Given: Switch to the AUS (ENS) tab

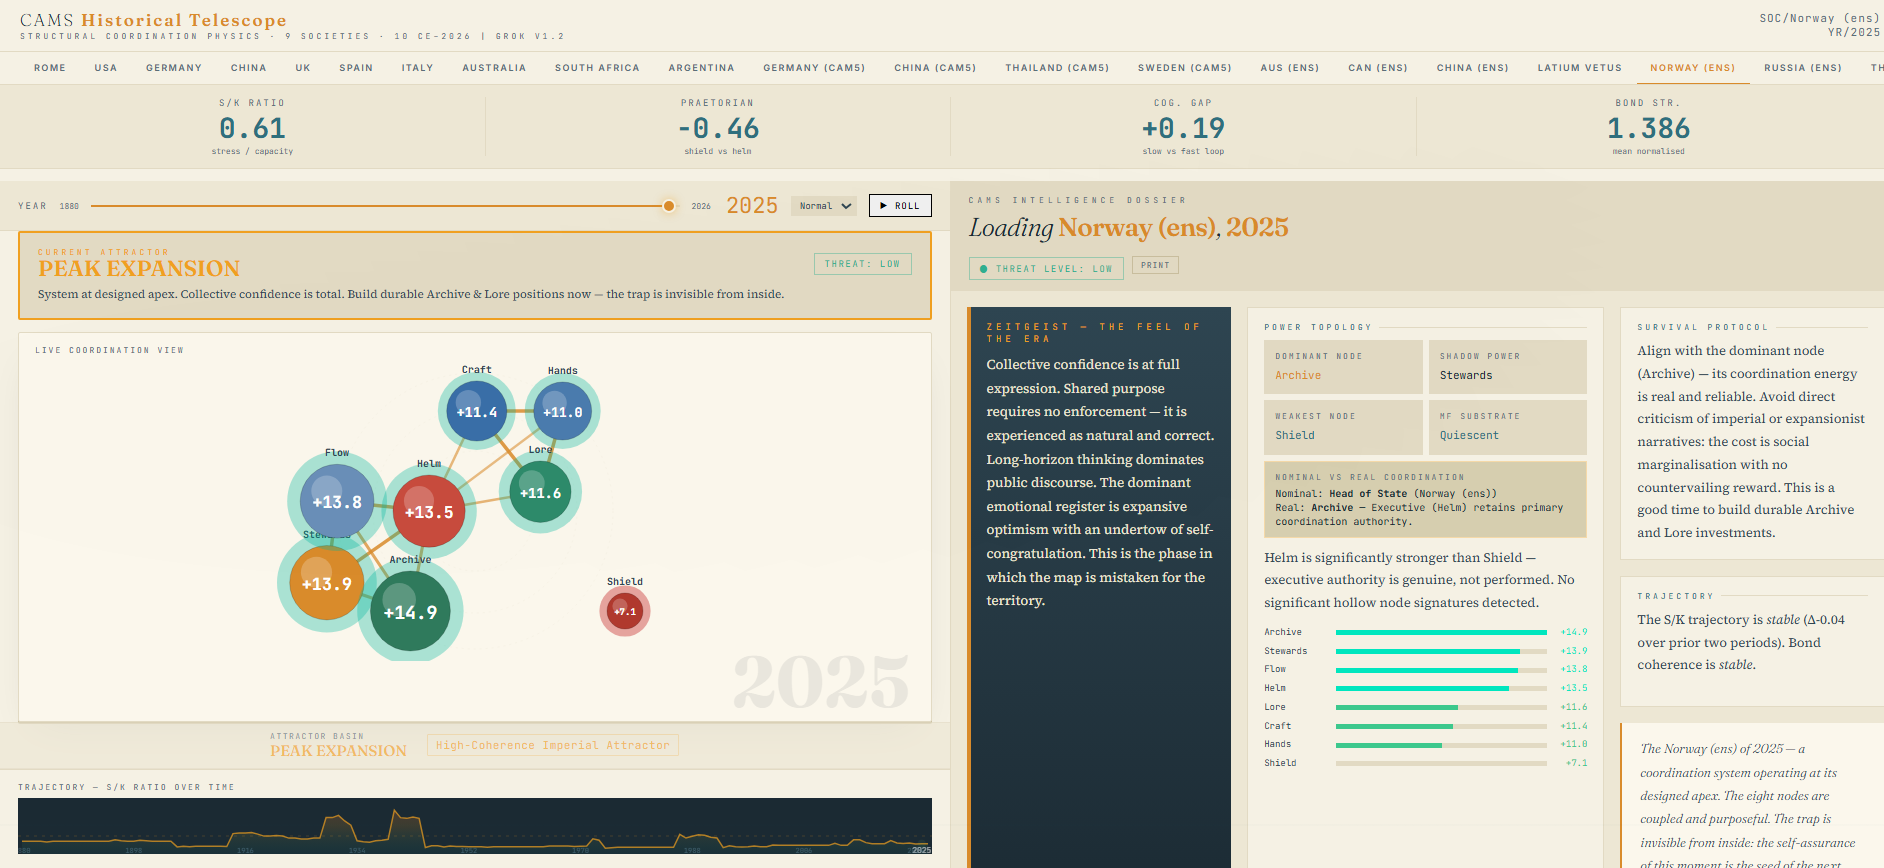Looking at the screenshot, I should click(1290, 68).
